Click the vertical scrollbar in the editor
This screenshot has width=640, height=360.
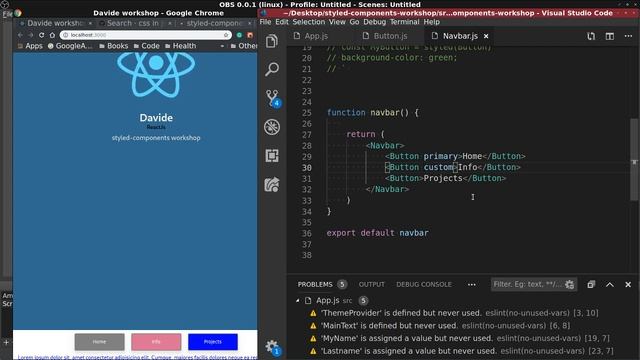pos(634,160)
